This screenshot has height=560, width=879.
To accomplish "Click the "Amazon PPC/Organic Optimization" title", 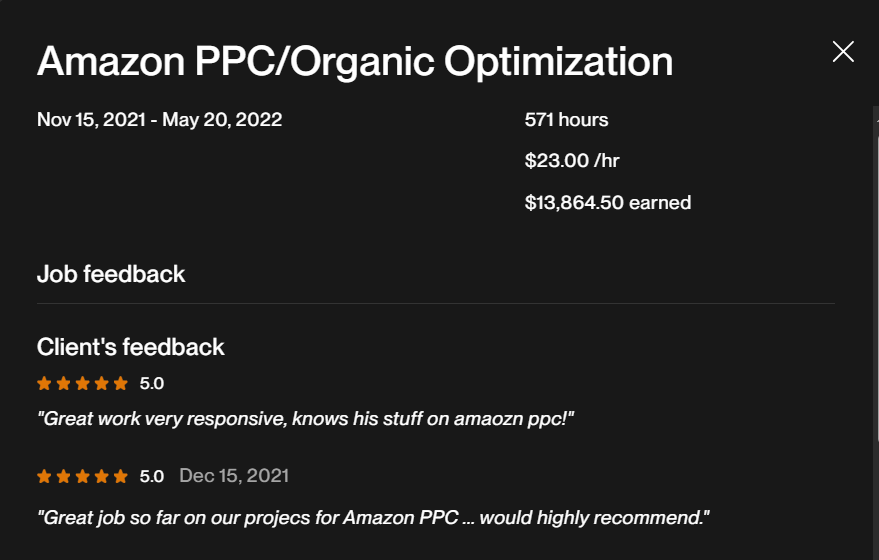I will click(x=354, y=62).
